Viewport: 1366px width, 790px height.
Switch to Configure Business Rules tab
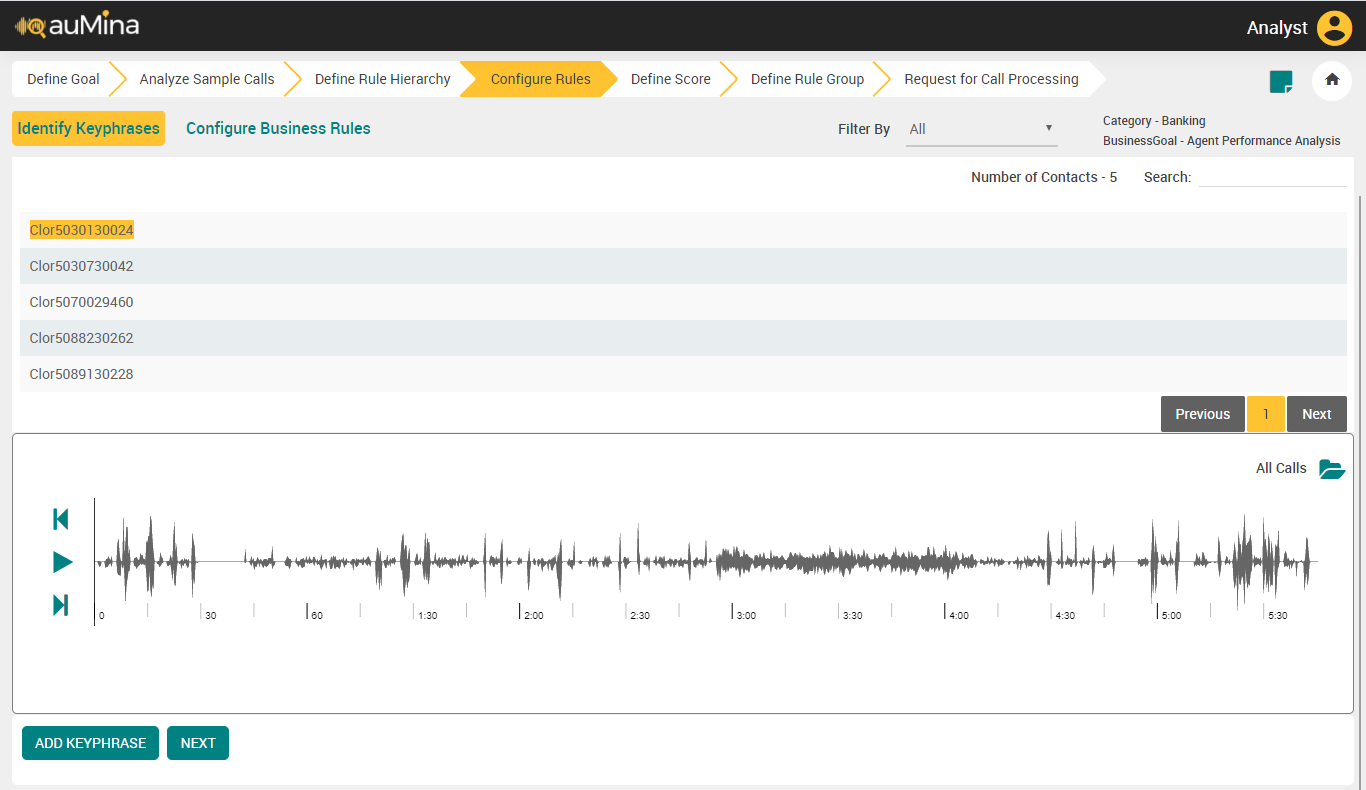pos(278,128)
